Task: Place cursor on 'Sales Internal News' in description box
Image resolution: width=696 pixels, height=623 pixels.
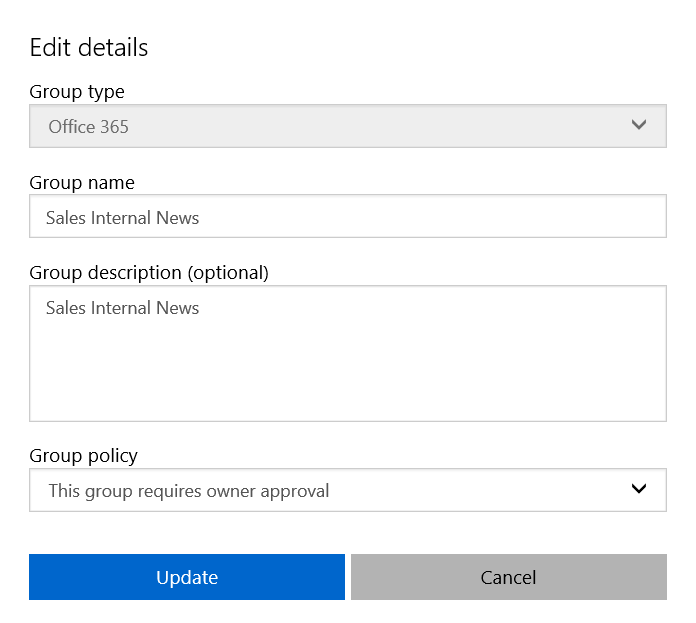Action: [123, 308]
